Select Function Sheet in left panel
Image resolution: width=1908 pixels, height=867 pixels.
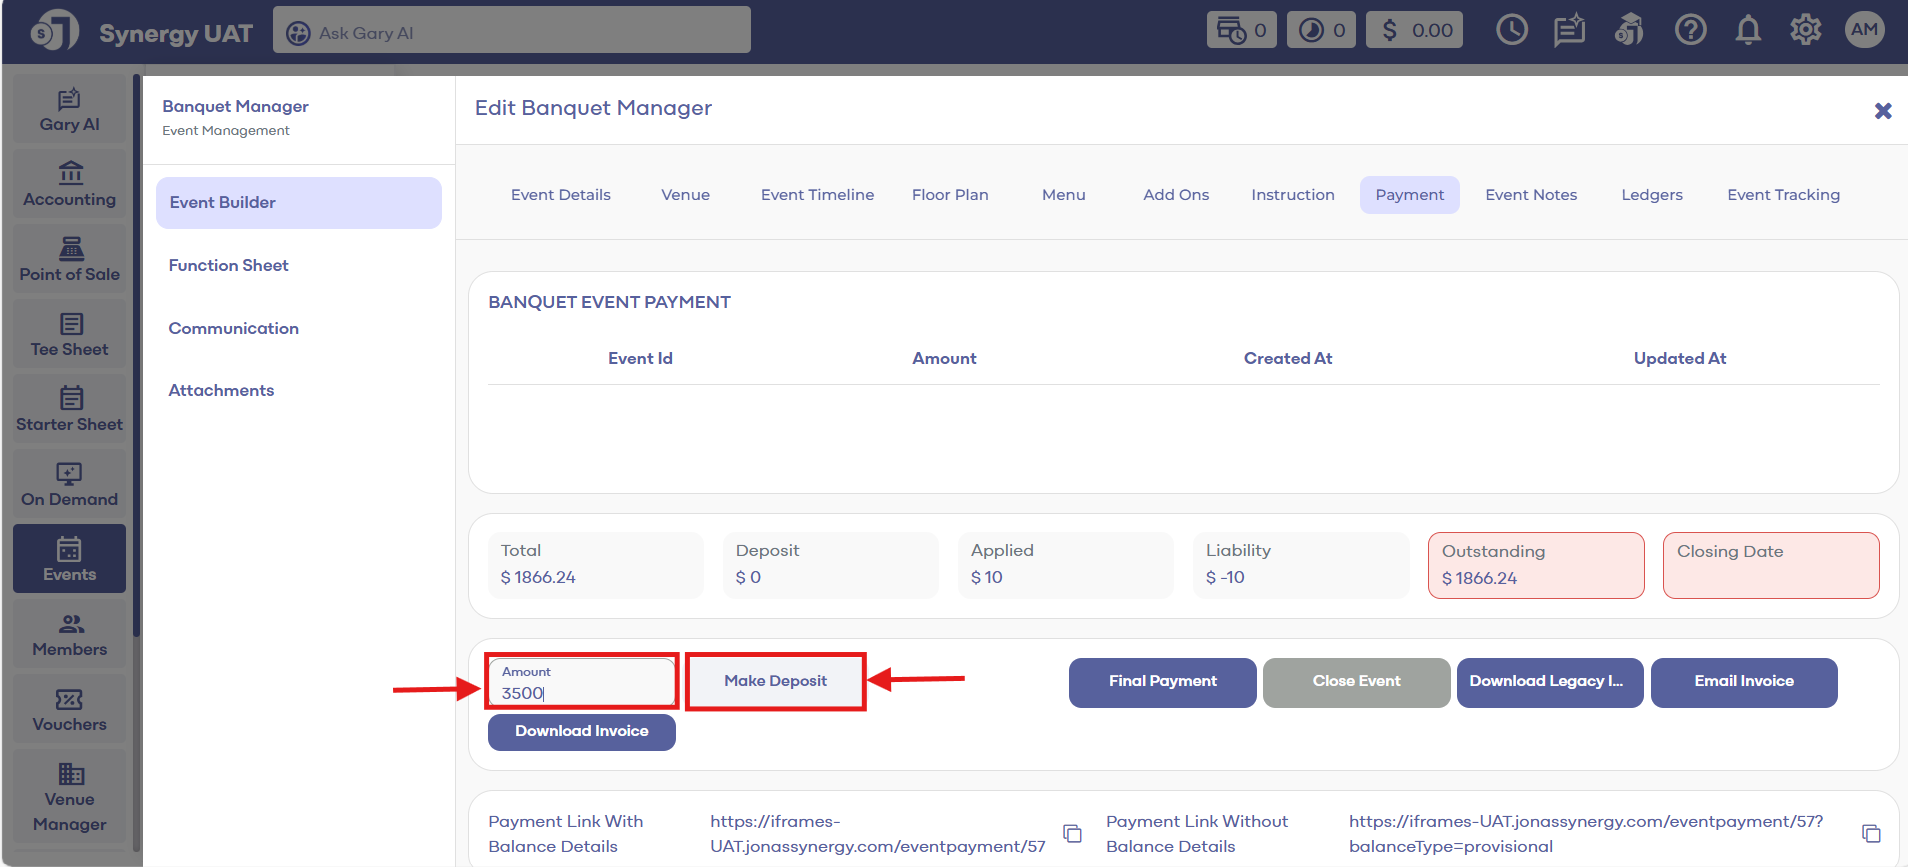coord(228,265)
